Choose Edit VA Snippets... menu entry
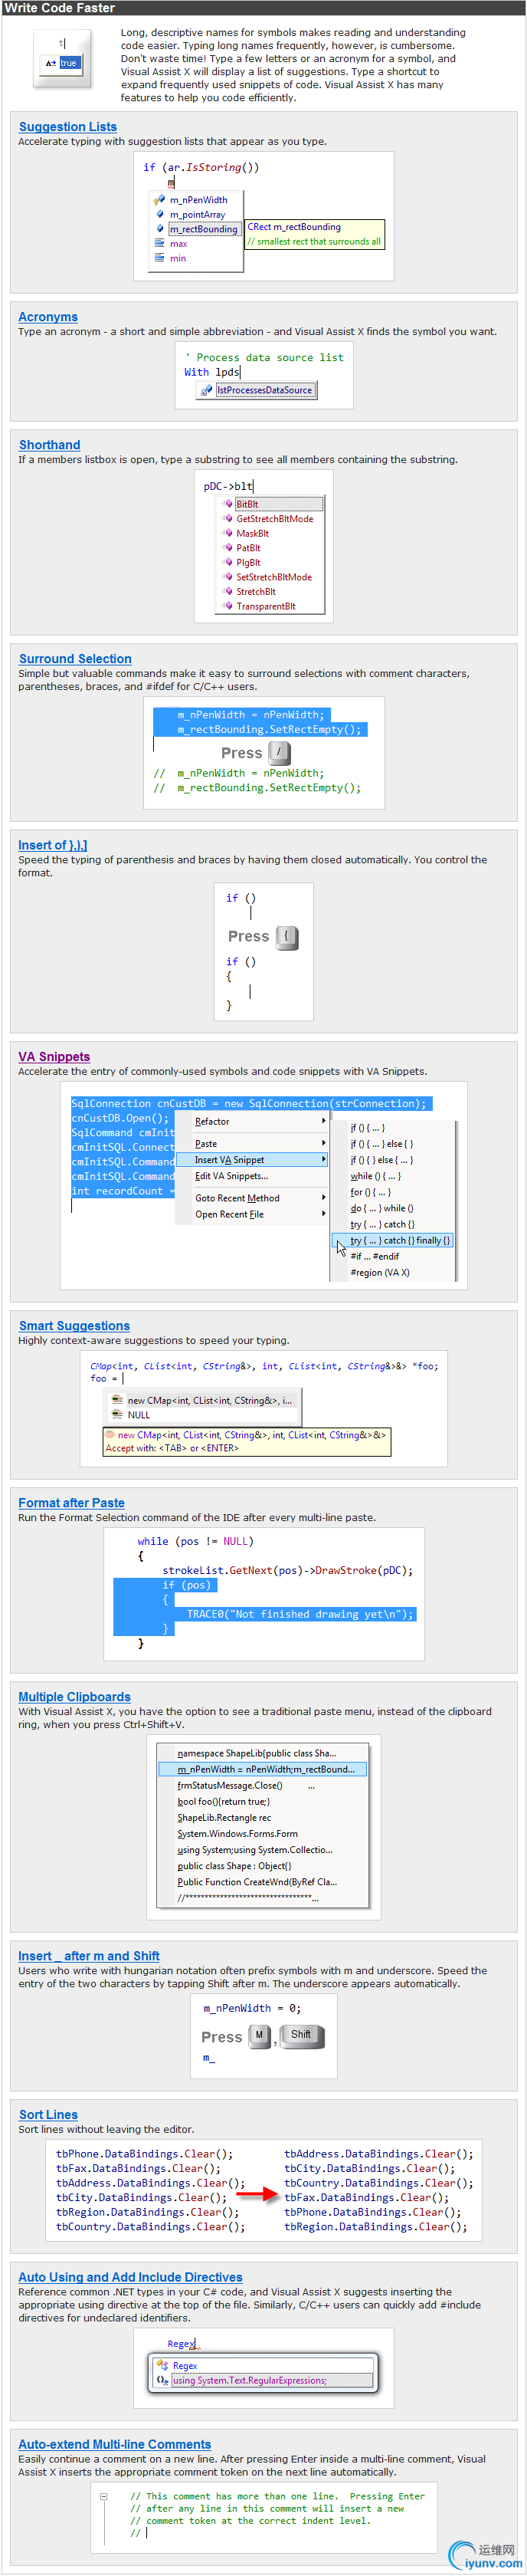Viewport: 527px width, 2576px height. pyautogui.click(x=251, y=1176)
